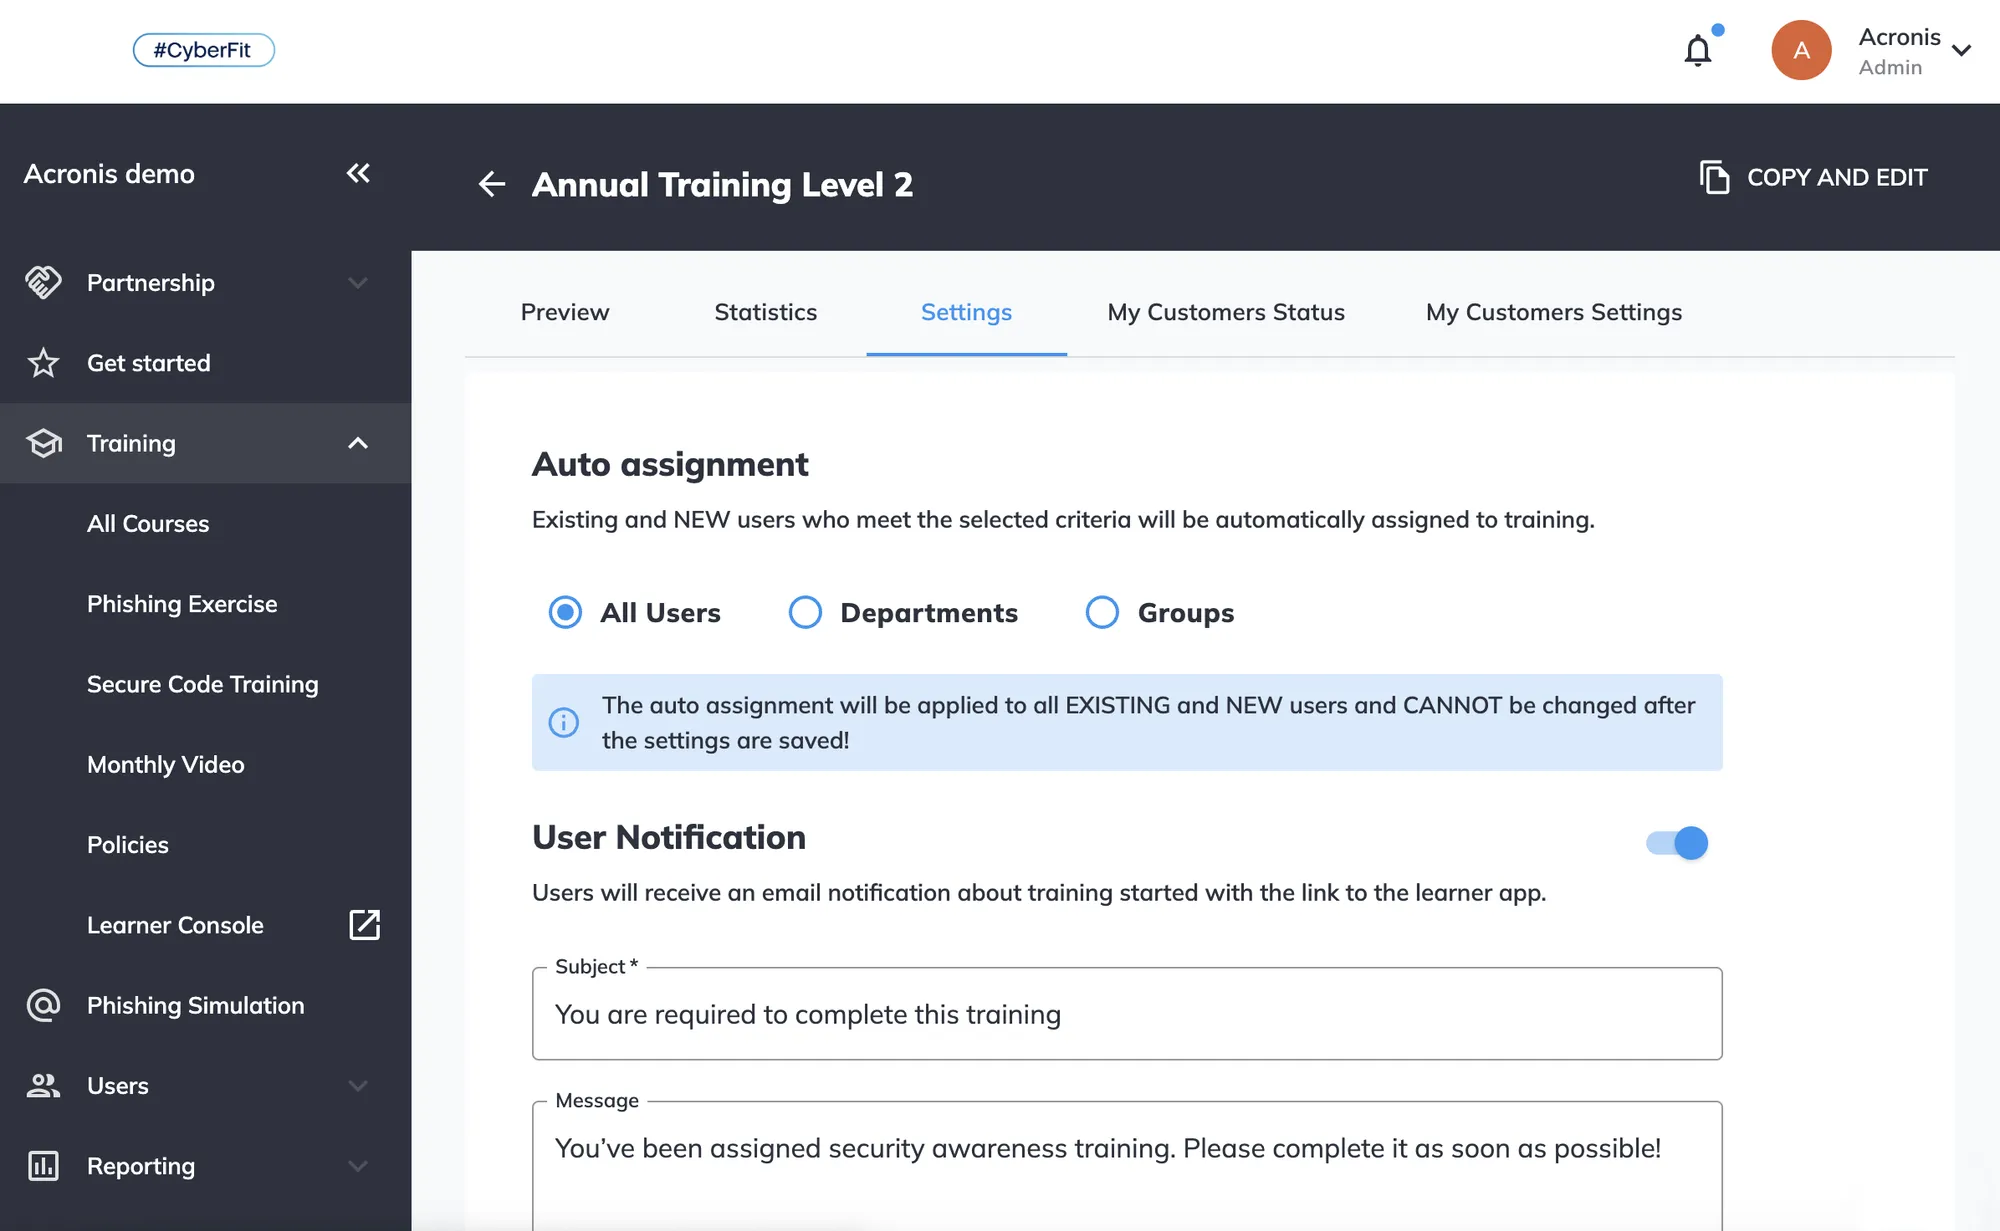Viewport: 2000px width, 1231px height.
Task: Click the Copy and Edit icon
Action: (x=1714, y=177)
